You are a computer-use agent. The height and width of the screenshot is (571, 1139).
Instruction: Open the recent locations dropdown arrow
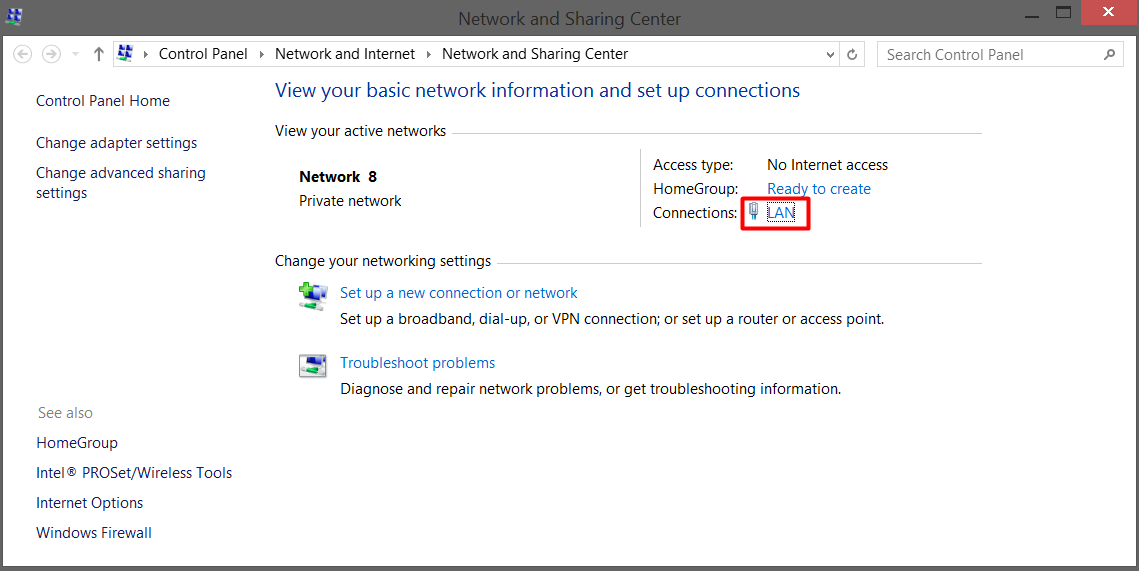coord(75,54)
